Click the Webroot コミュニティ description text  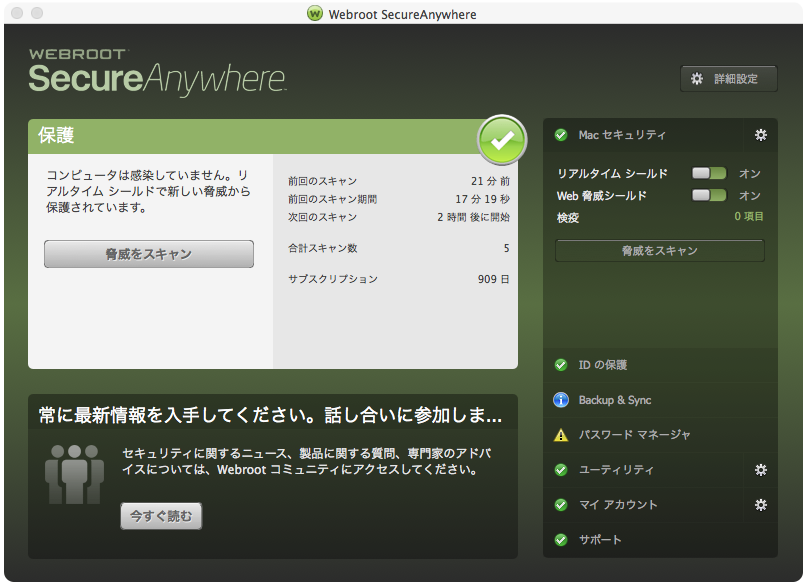coord(306,461)
